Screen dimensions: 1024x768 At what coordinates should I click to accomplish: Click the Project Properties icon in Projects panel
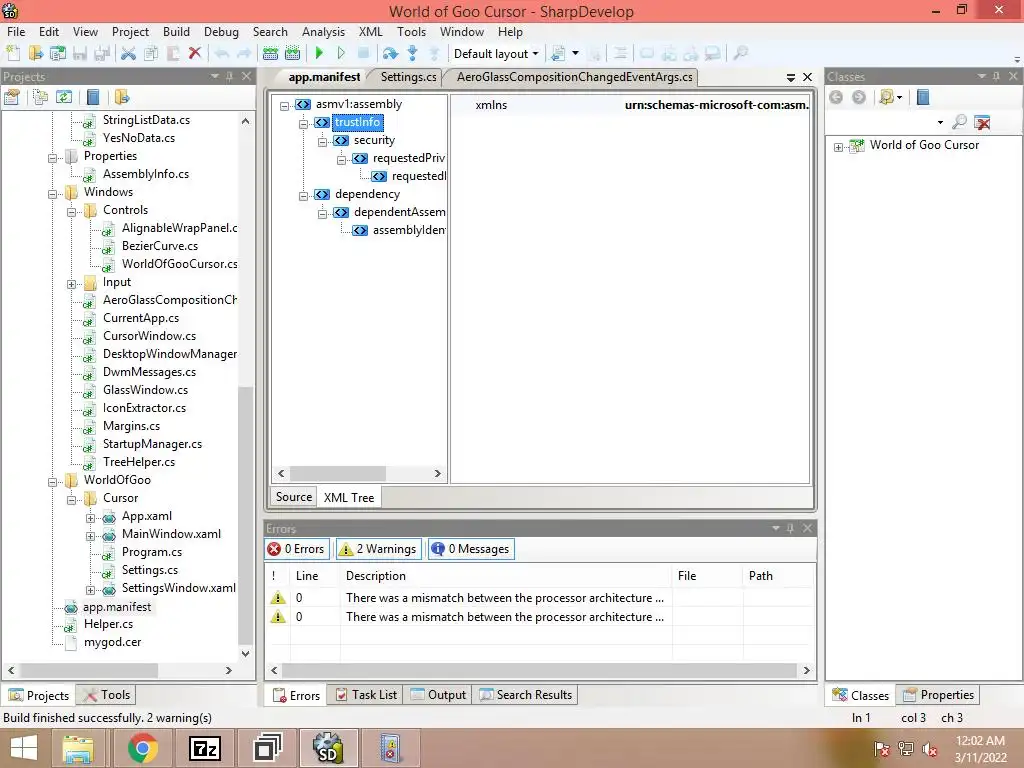coord(12,98)
